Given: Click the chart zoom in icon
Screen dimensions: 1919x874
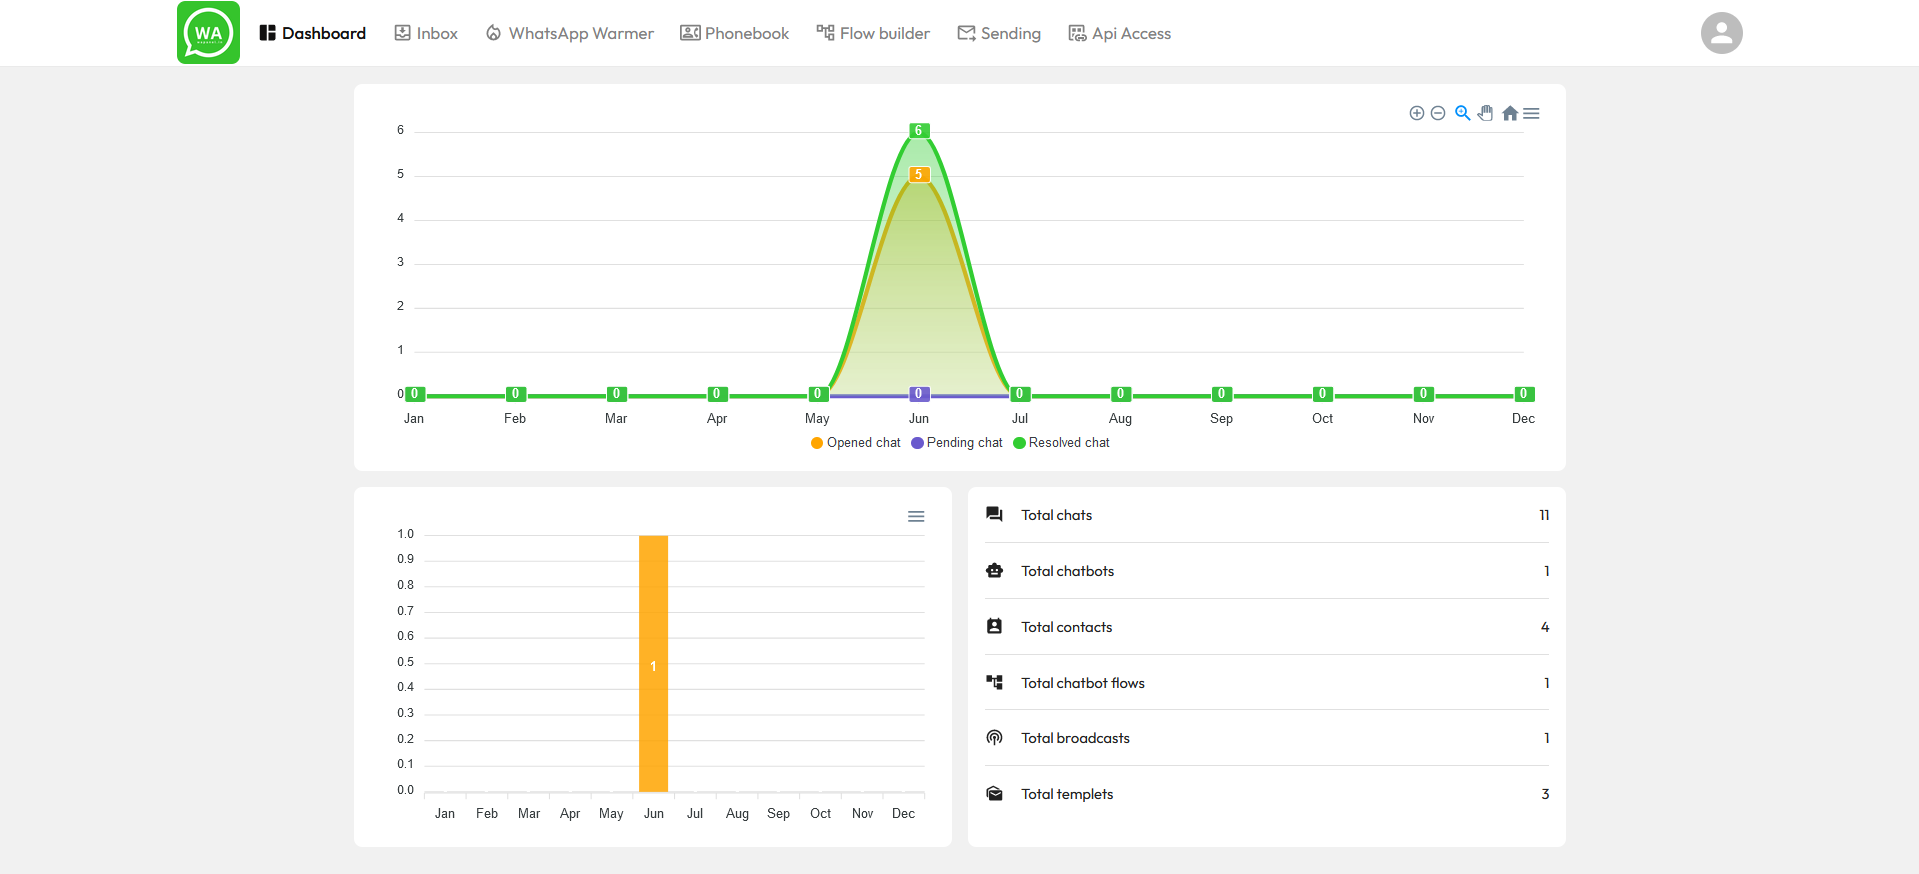Looking at the screenshot, I should tap(1416, 113).
